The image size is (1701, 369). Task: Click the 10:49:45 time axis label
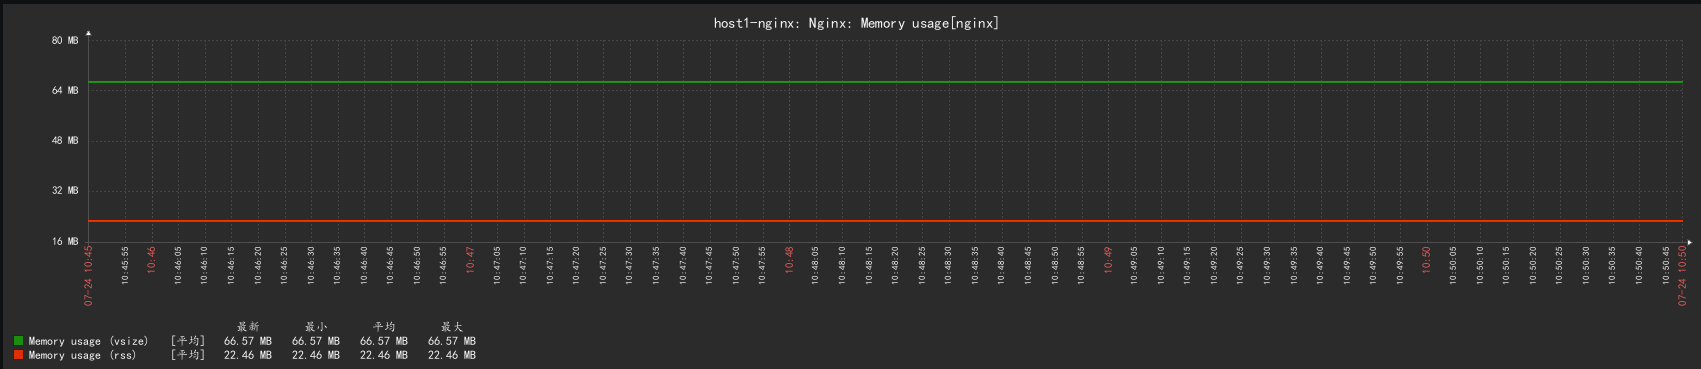pyautogui.click(x=1347, y=265)
